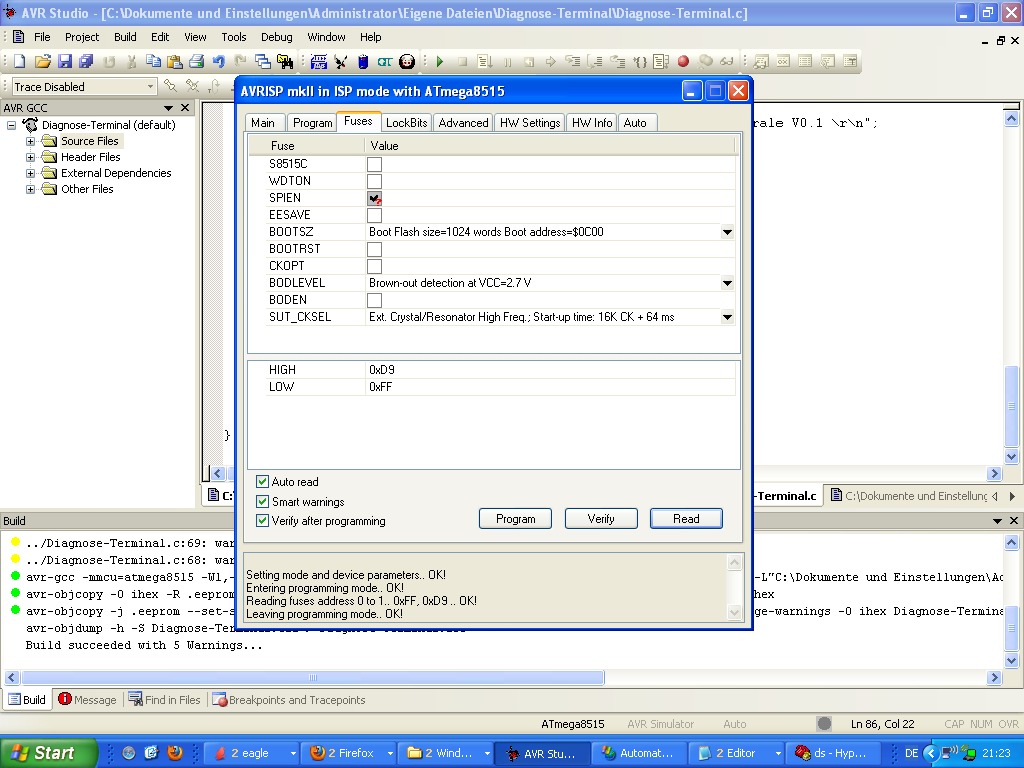
Task: Open the window list toolbar icon
Action: pos(263,61)
